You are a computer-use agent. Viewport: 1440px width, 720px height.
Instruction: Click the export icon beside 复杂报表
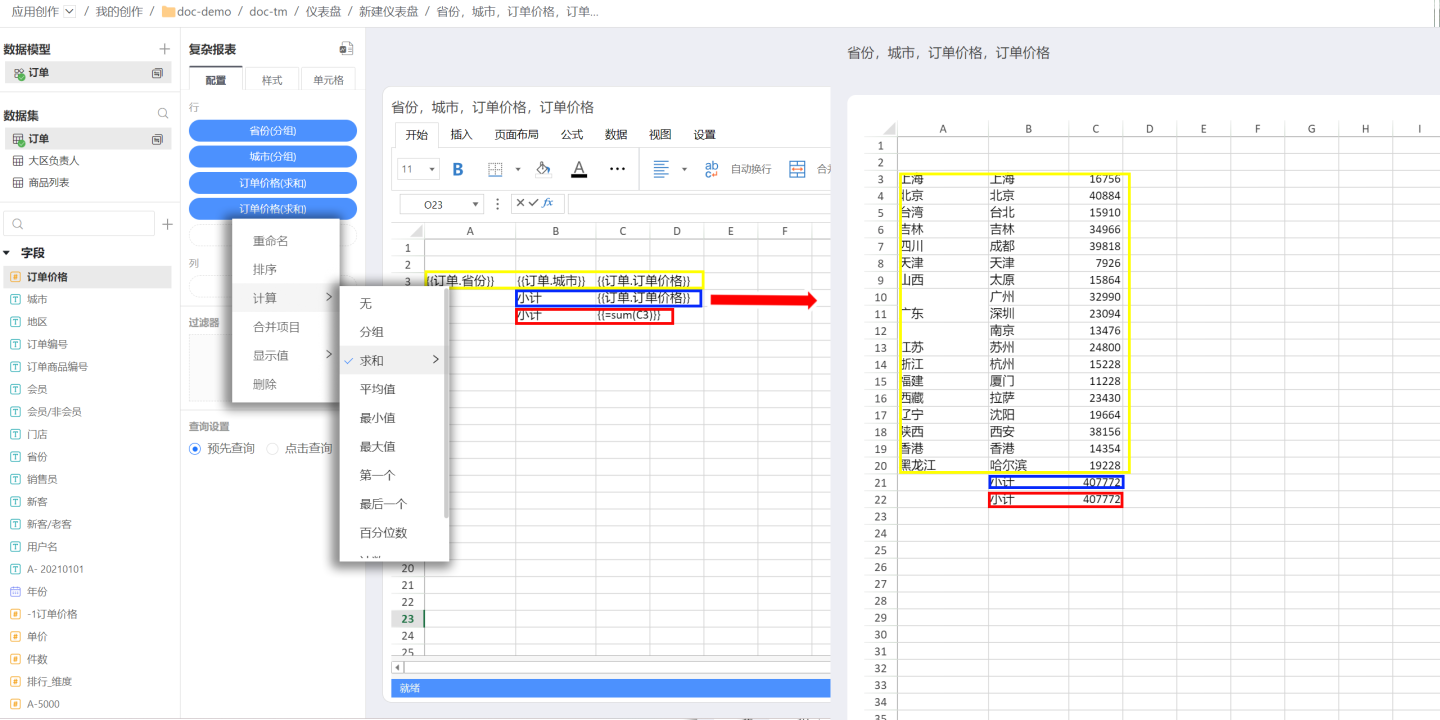pos(346,49)
